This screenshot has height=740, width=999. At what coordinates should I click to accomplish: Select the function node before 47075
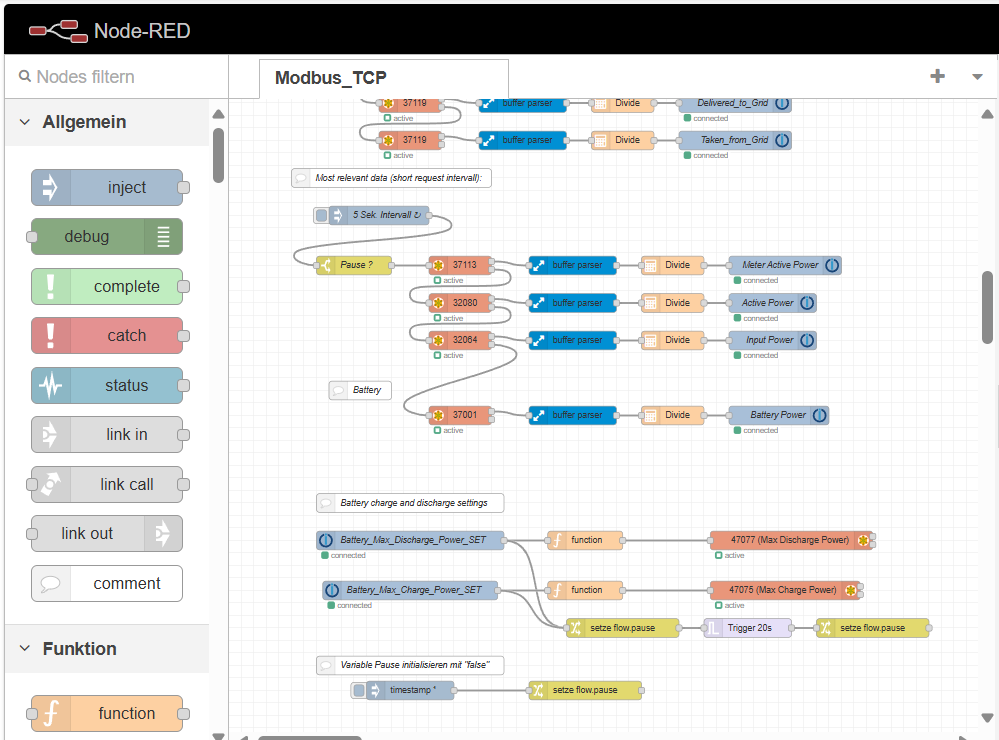[585, 590]
